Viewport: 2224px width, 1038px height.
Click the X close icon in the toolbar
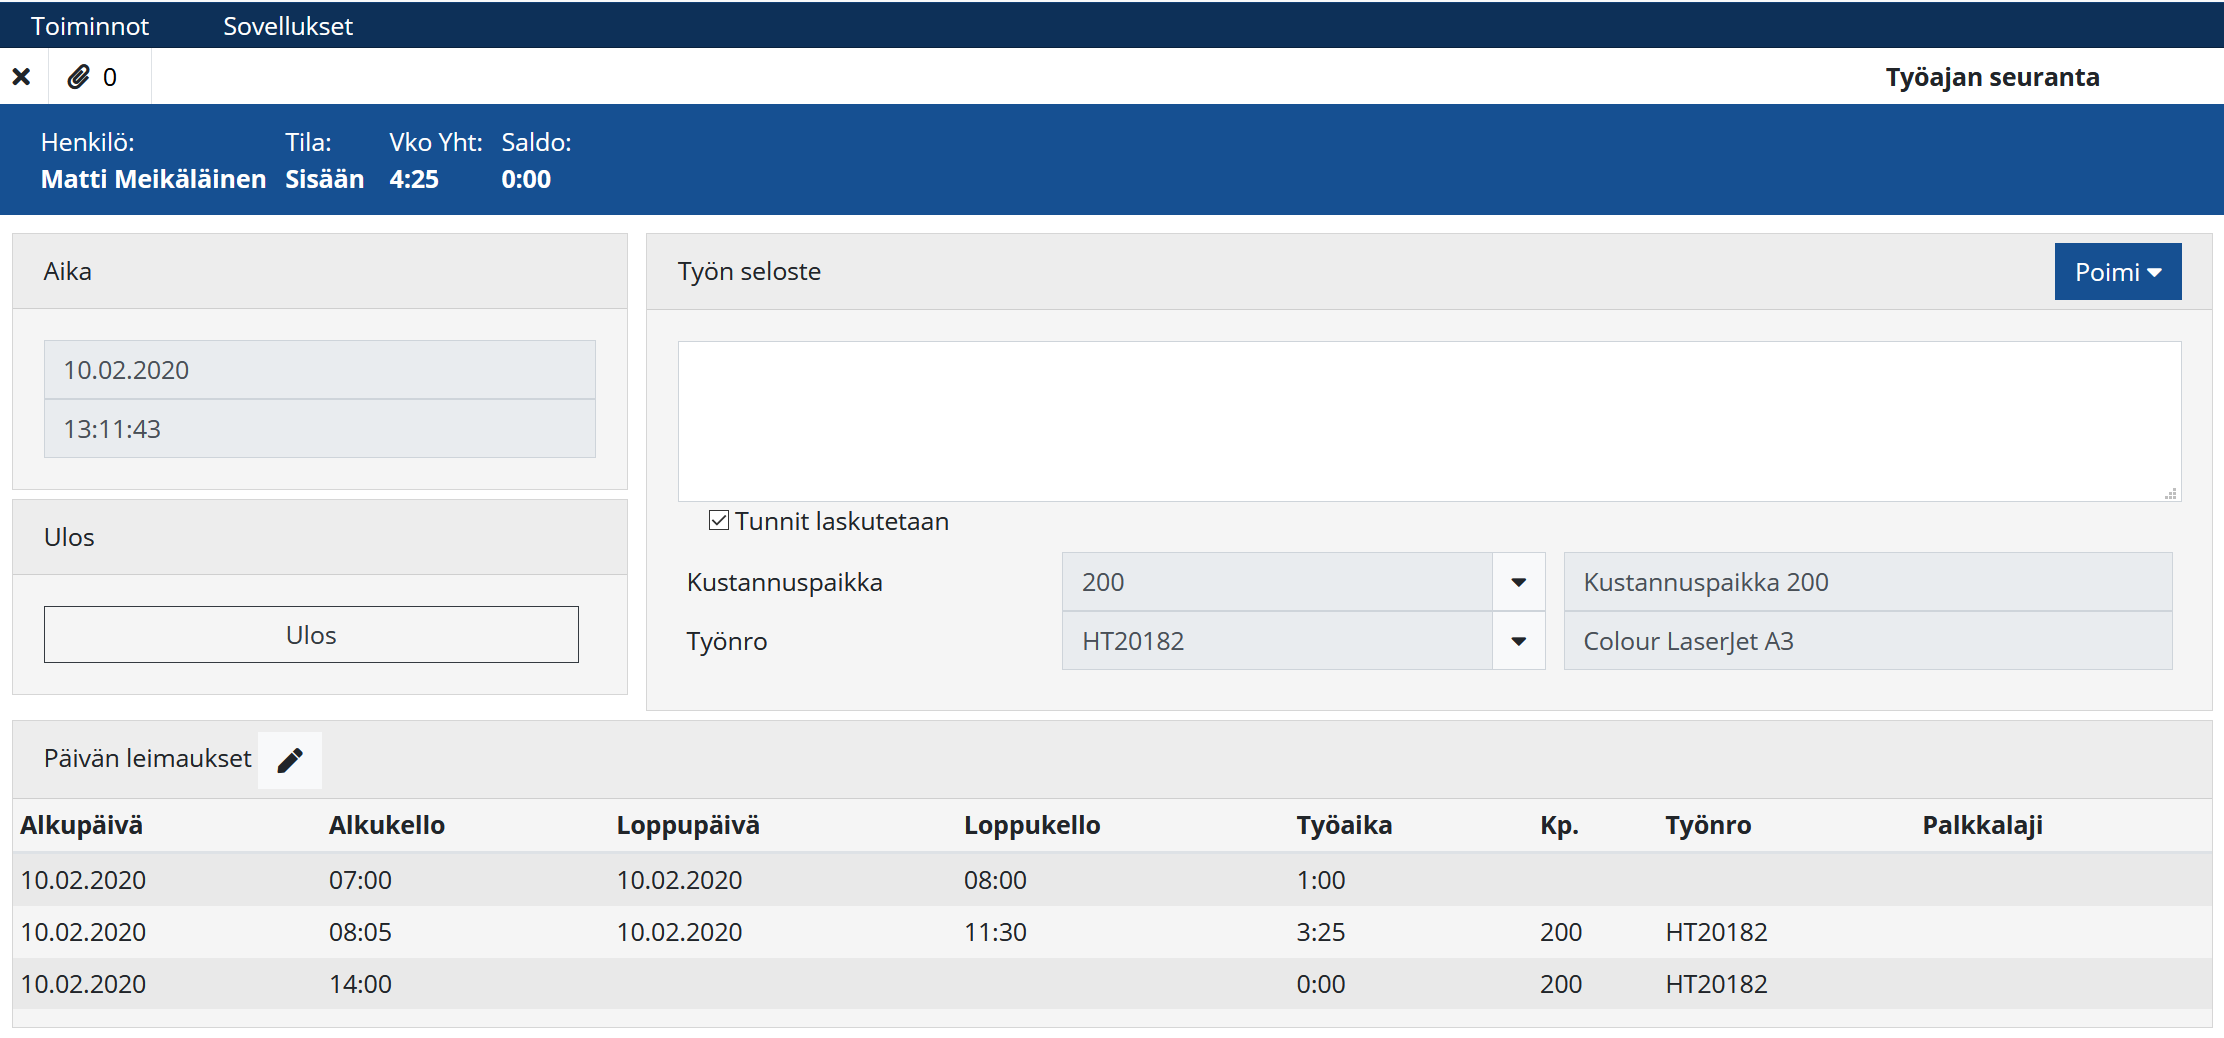(x=21, y=77)
